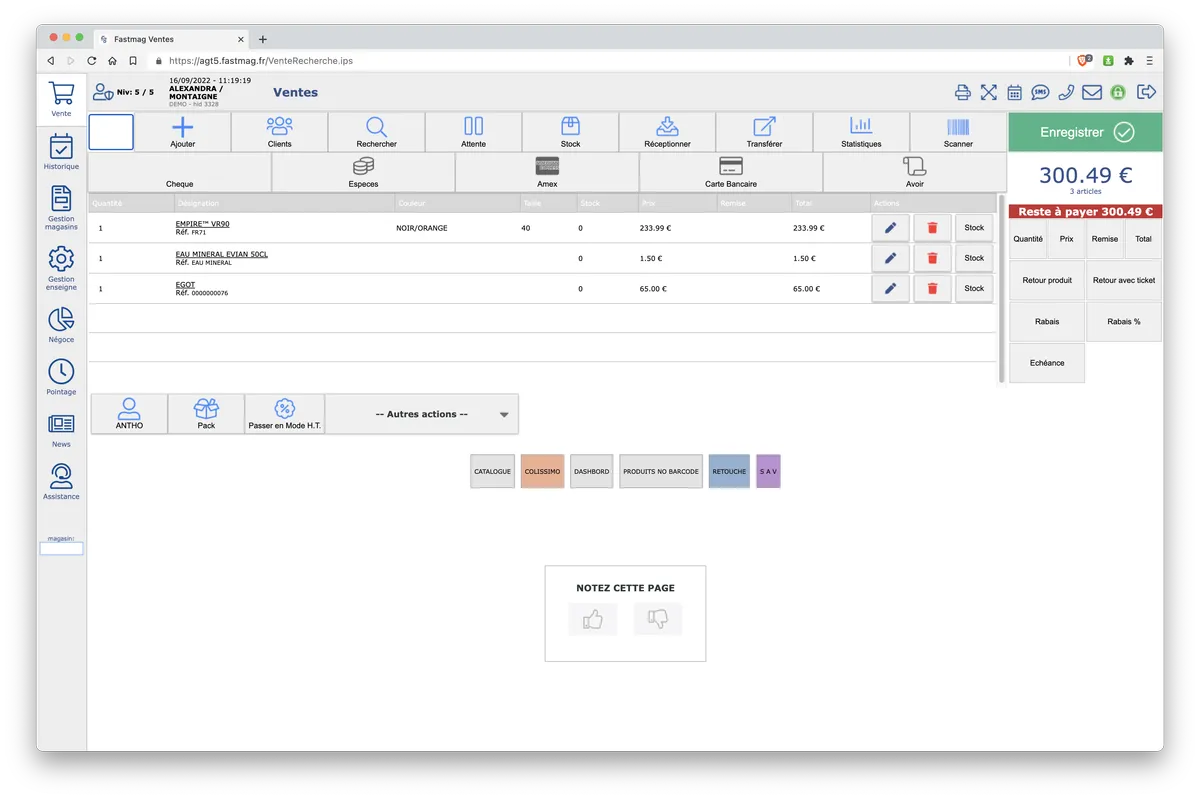Click Stock button on EGOT row
The width and height of the screenshot is (1200, 799).
[974, 288]
